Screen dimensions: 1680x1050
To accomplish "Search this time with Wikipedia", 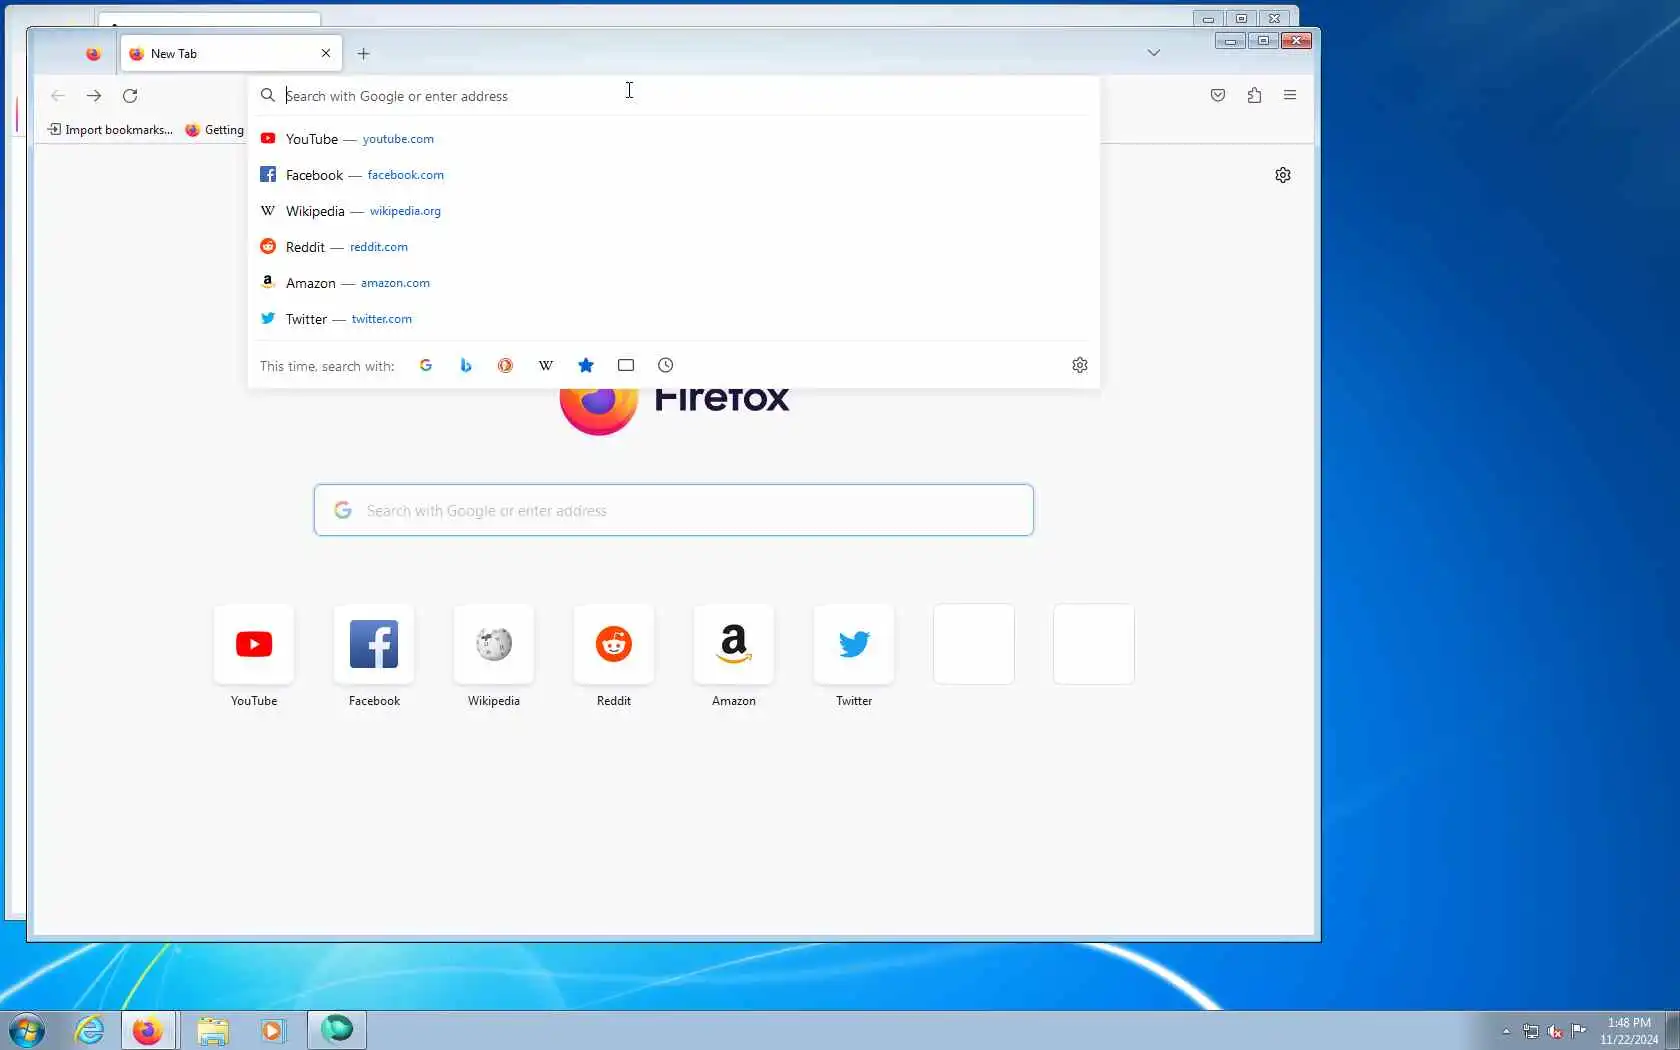I will click(x=546, y=366).
